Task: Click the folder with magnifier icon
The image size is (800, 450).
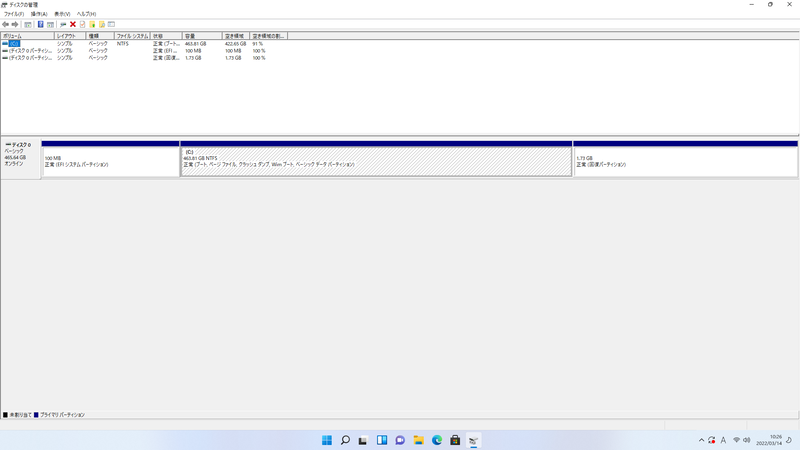Action: 102,24
